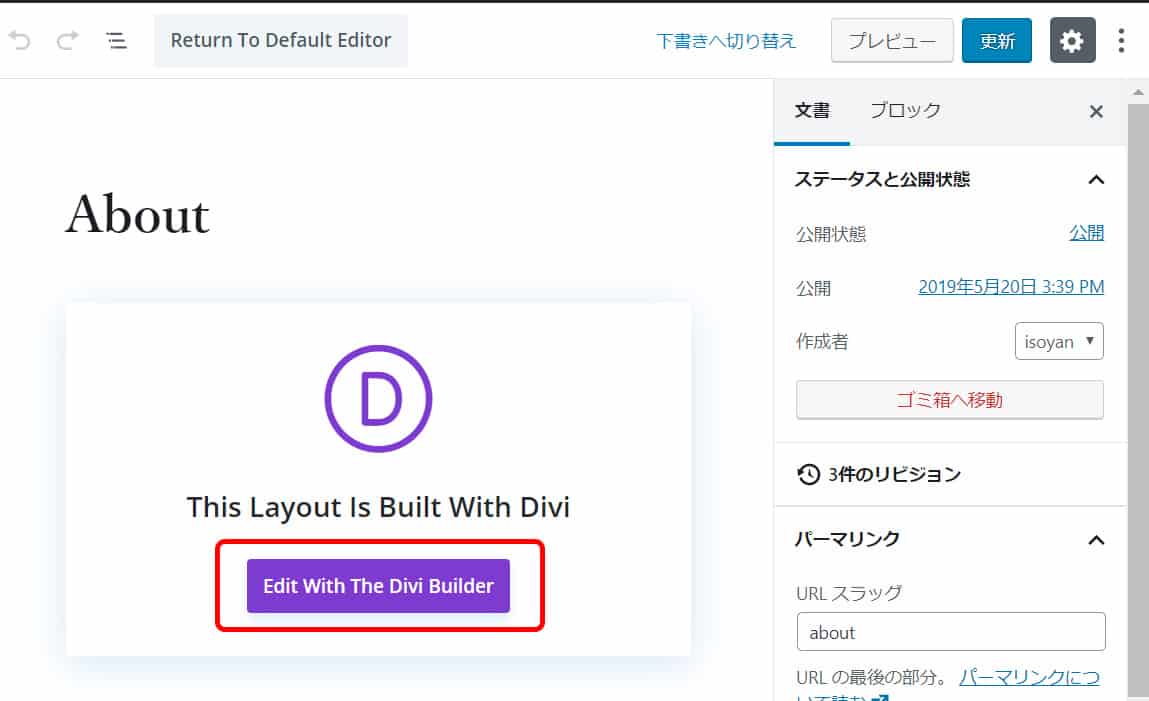Click the purple Divi logo circle
Screen dimensions: 1149x701
378,399
